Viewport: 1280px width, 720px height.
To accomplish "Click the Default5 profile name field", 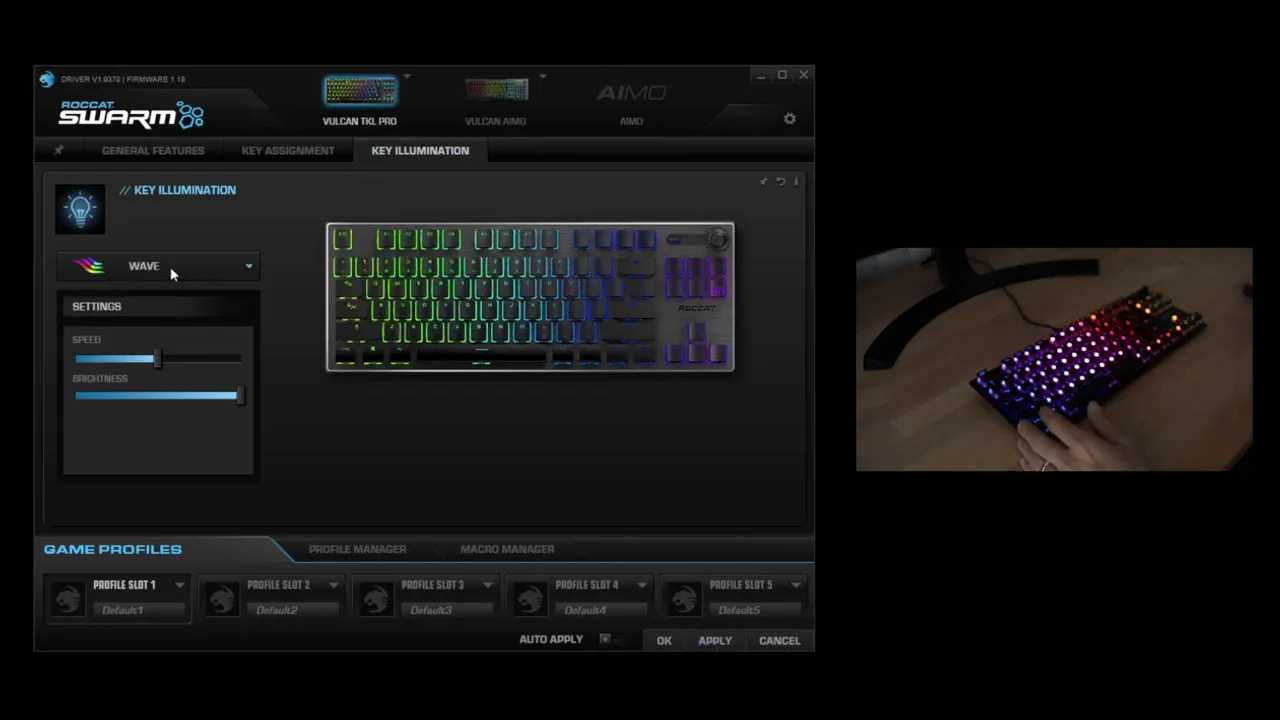I will [x=755, y=610].
